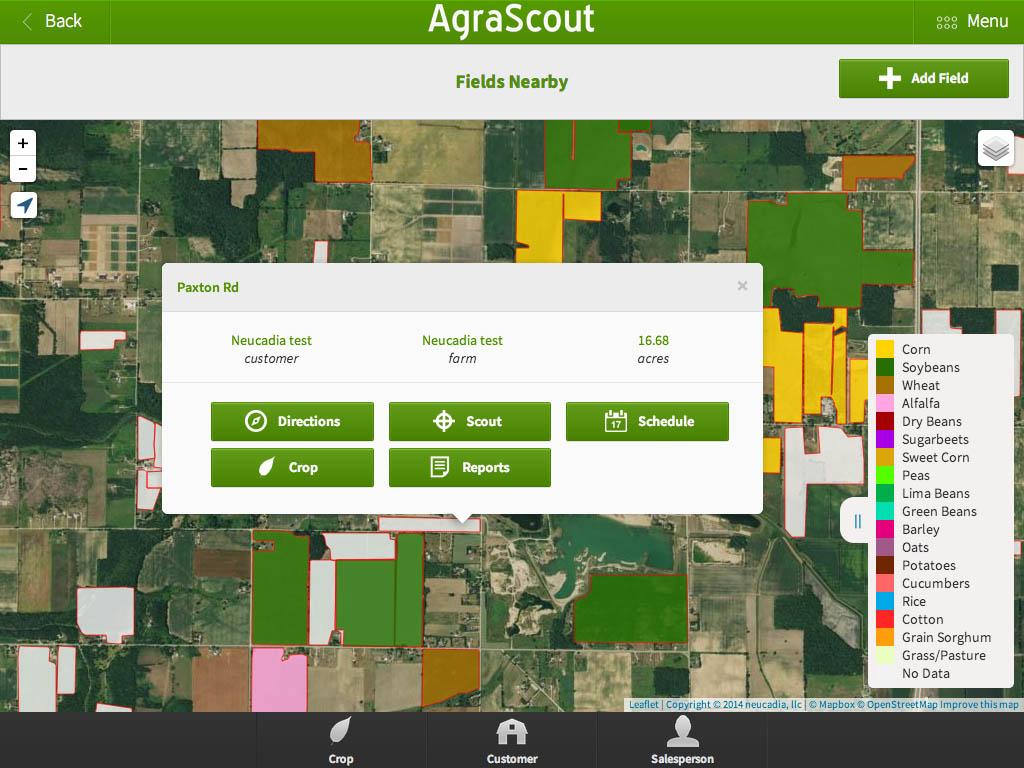
Task: Get Directions to Paxton Rd field
Action: 292,421
